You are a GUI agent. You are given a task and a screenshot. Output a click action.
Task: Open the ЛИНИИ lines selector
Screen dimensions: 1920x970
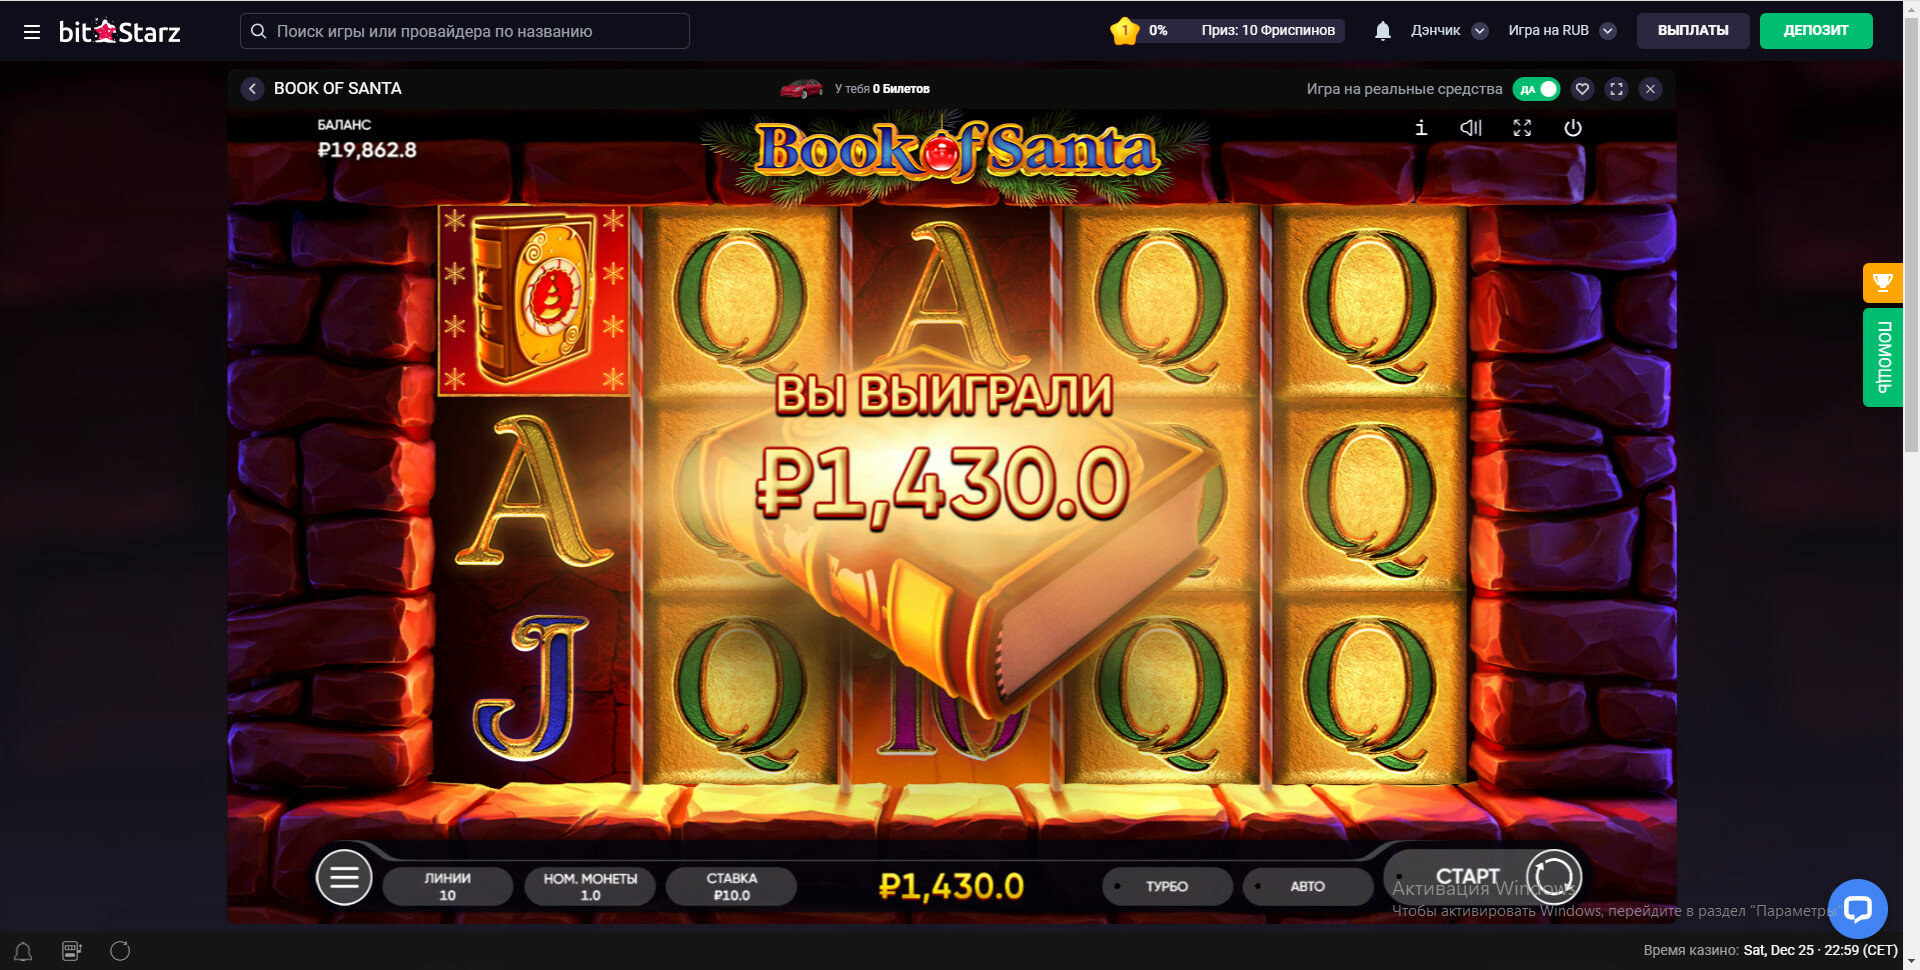[447, 886]
